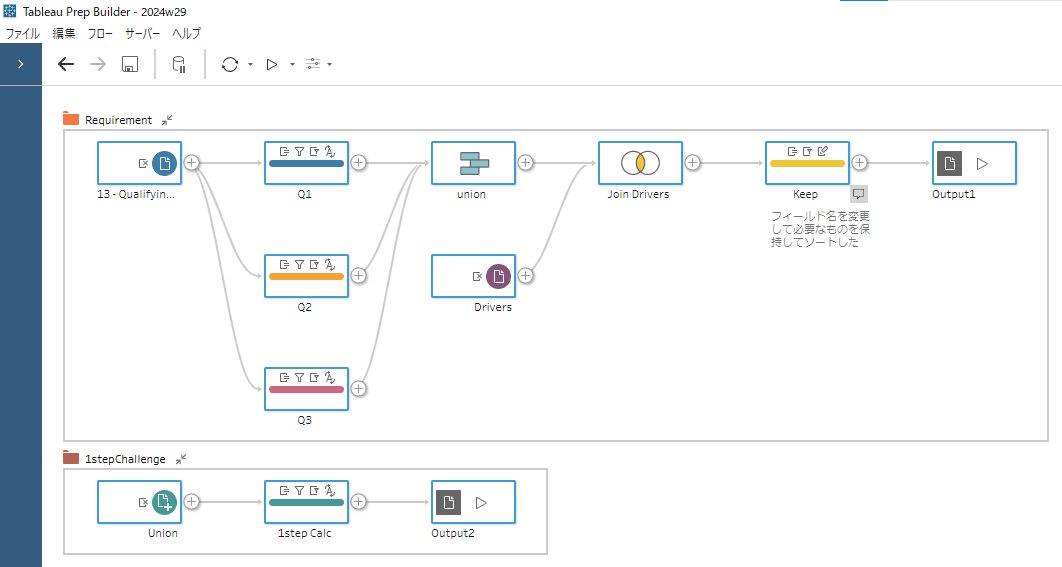Click the plus button after 1step Calc
This screenshot has width=1062, height=567.
coord(358,502)
